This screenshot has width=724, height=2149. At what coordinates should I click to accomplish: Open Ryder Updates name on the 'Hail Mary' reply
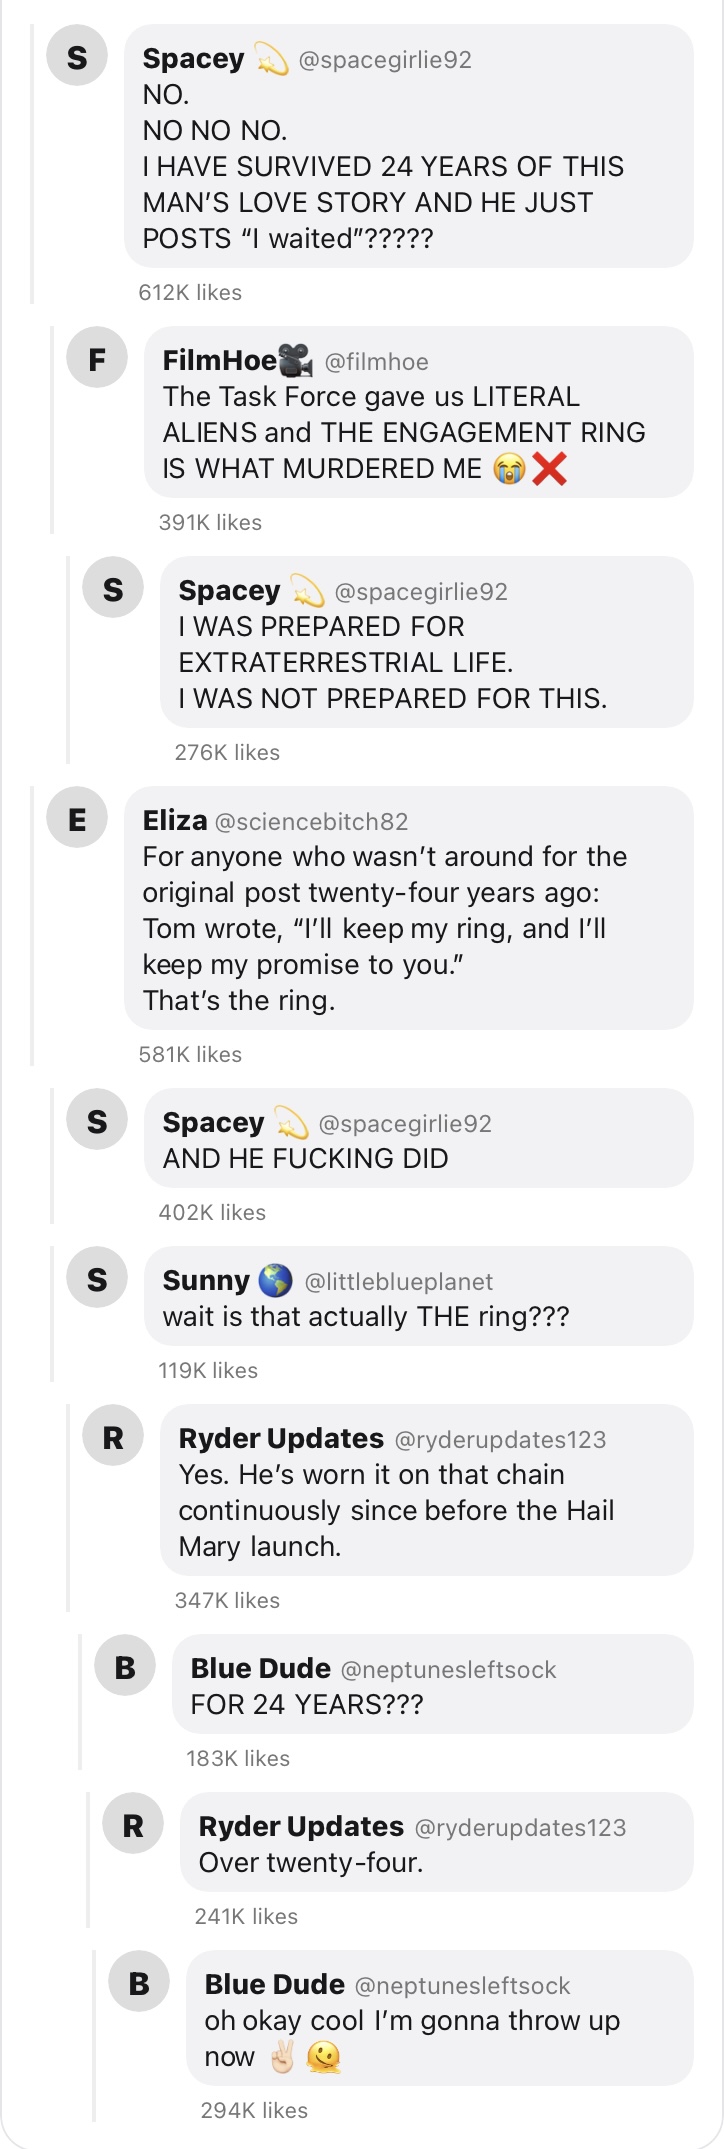point(281,1439)
